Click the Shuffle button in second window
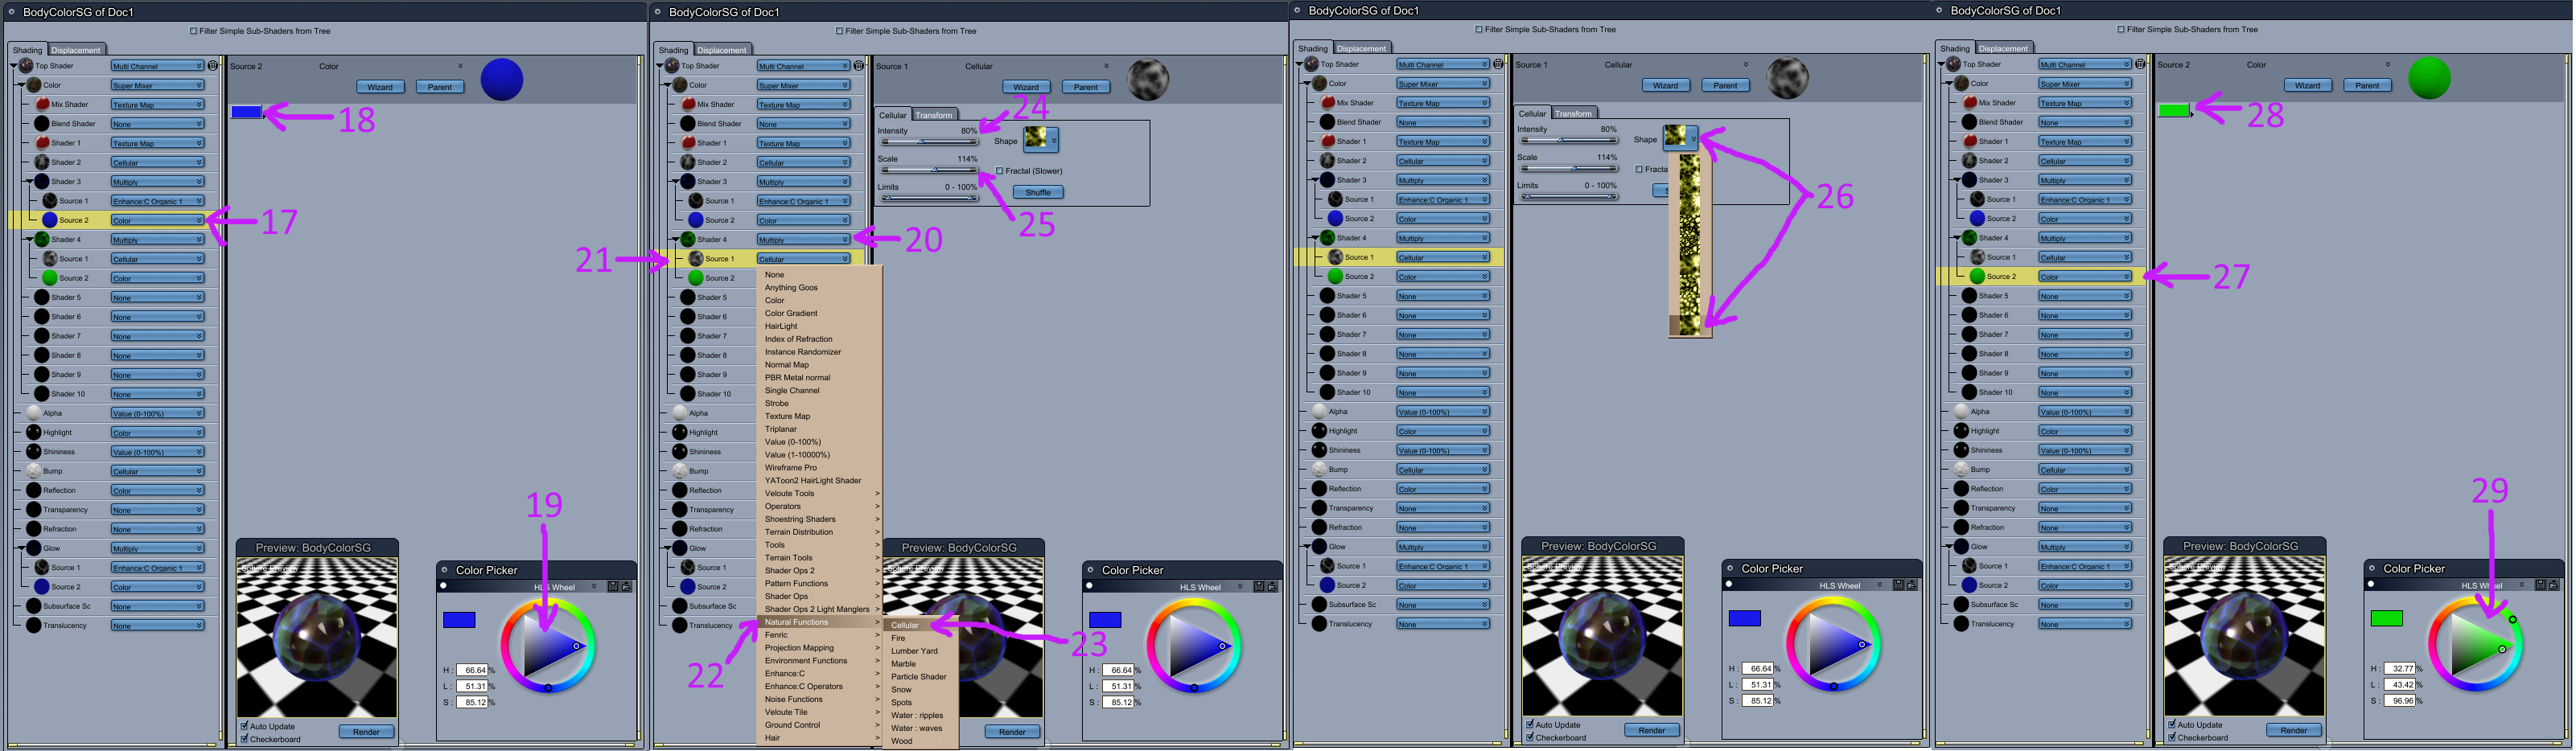This screenshot has width=2576, height=751. 1038,192
